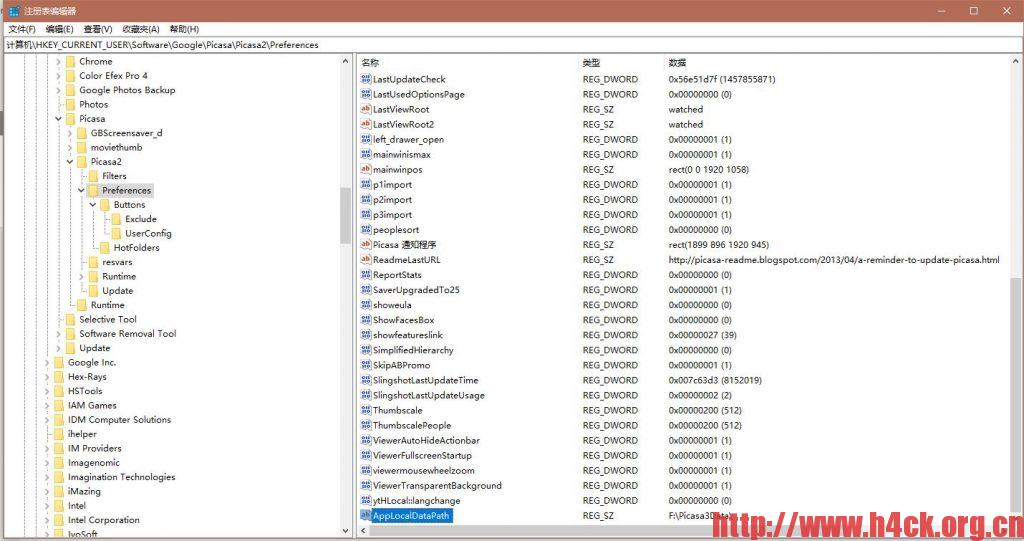Click the DWORD icon of LastUpdateCheck
Screen dimensions: 1024x541
click(366, 79)
